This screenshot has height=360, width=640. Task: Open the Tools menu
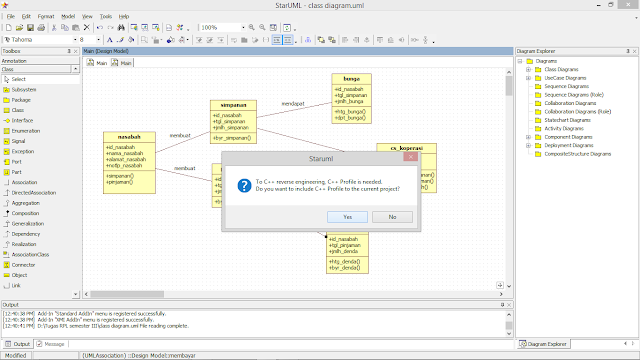click(105, 16)
